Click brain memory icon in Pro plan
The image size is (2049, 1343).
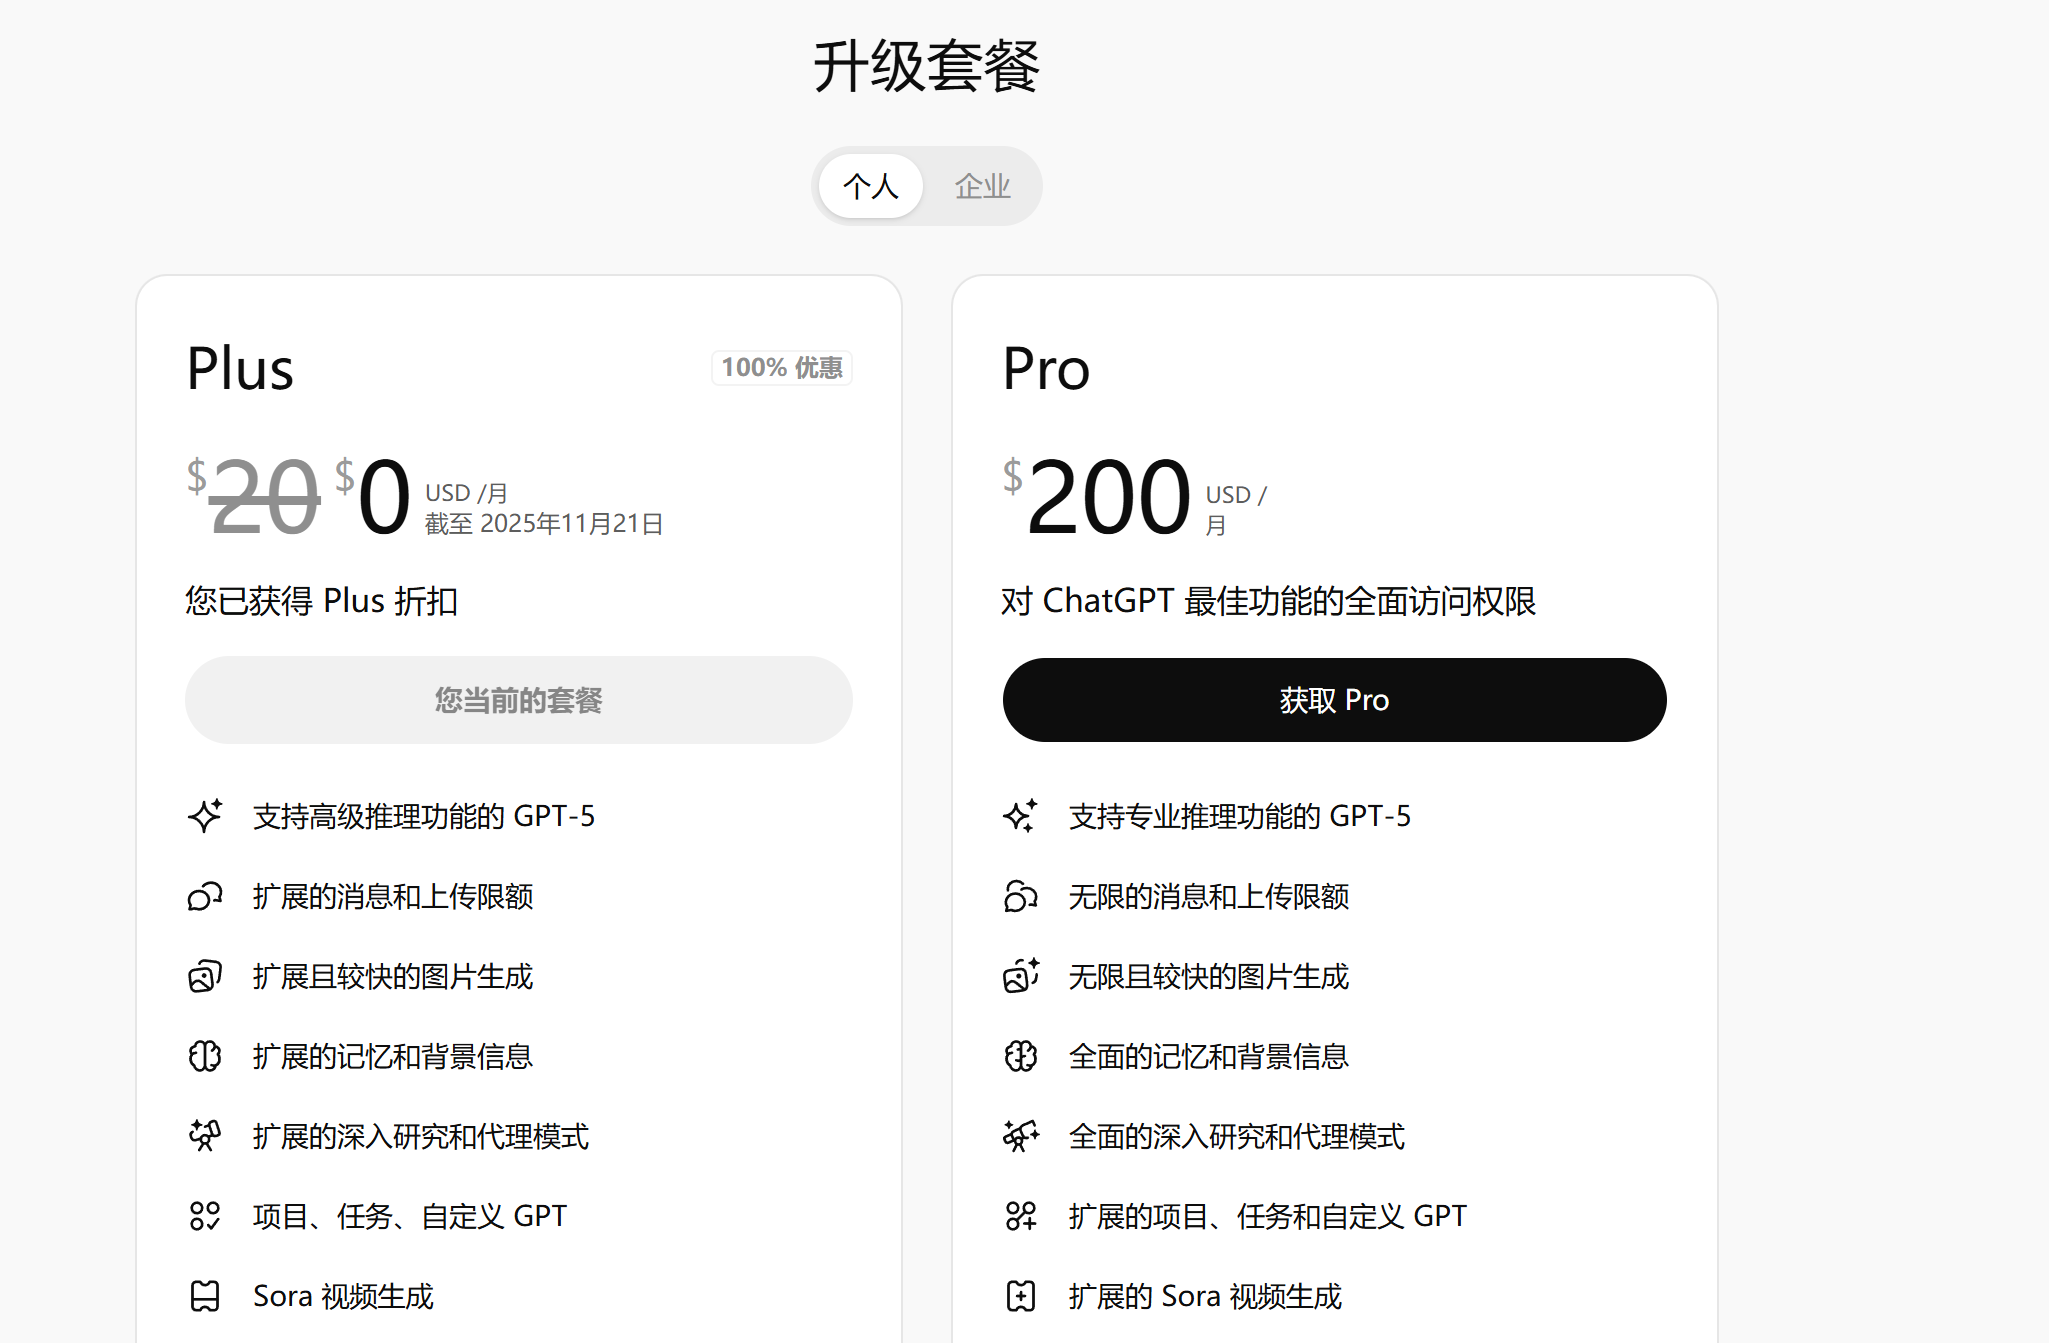(1021, 1056)
